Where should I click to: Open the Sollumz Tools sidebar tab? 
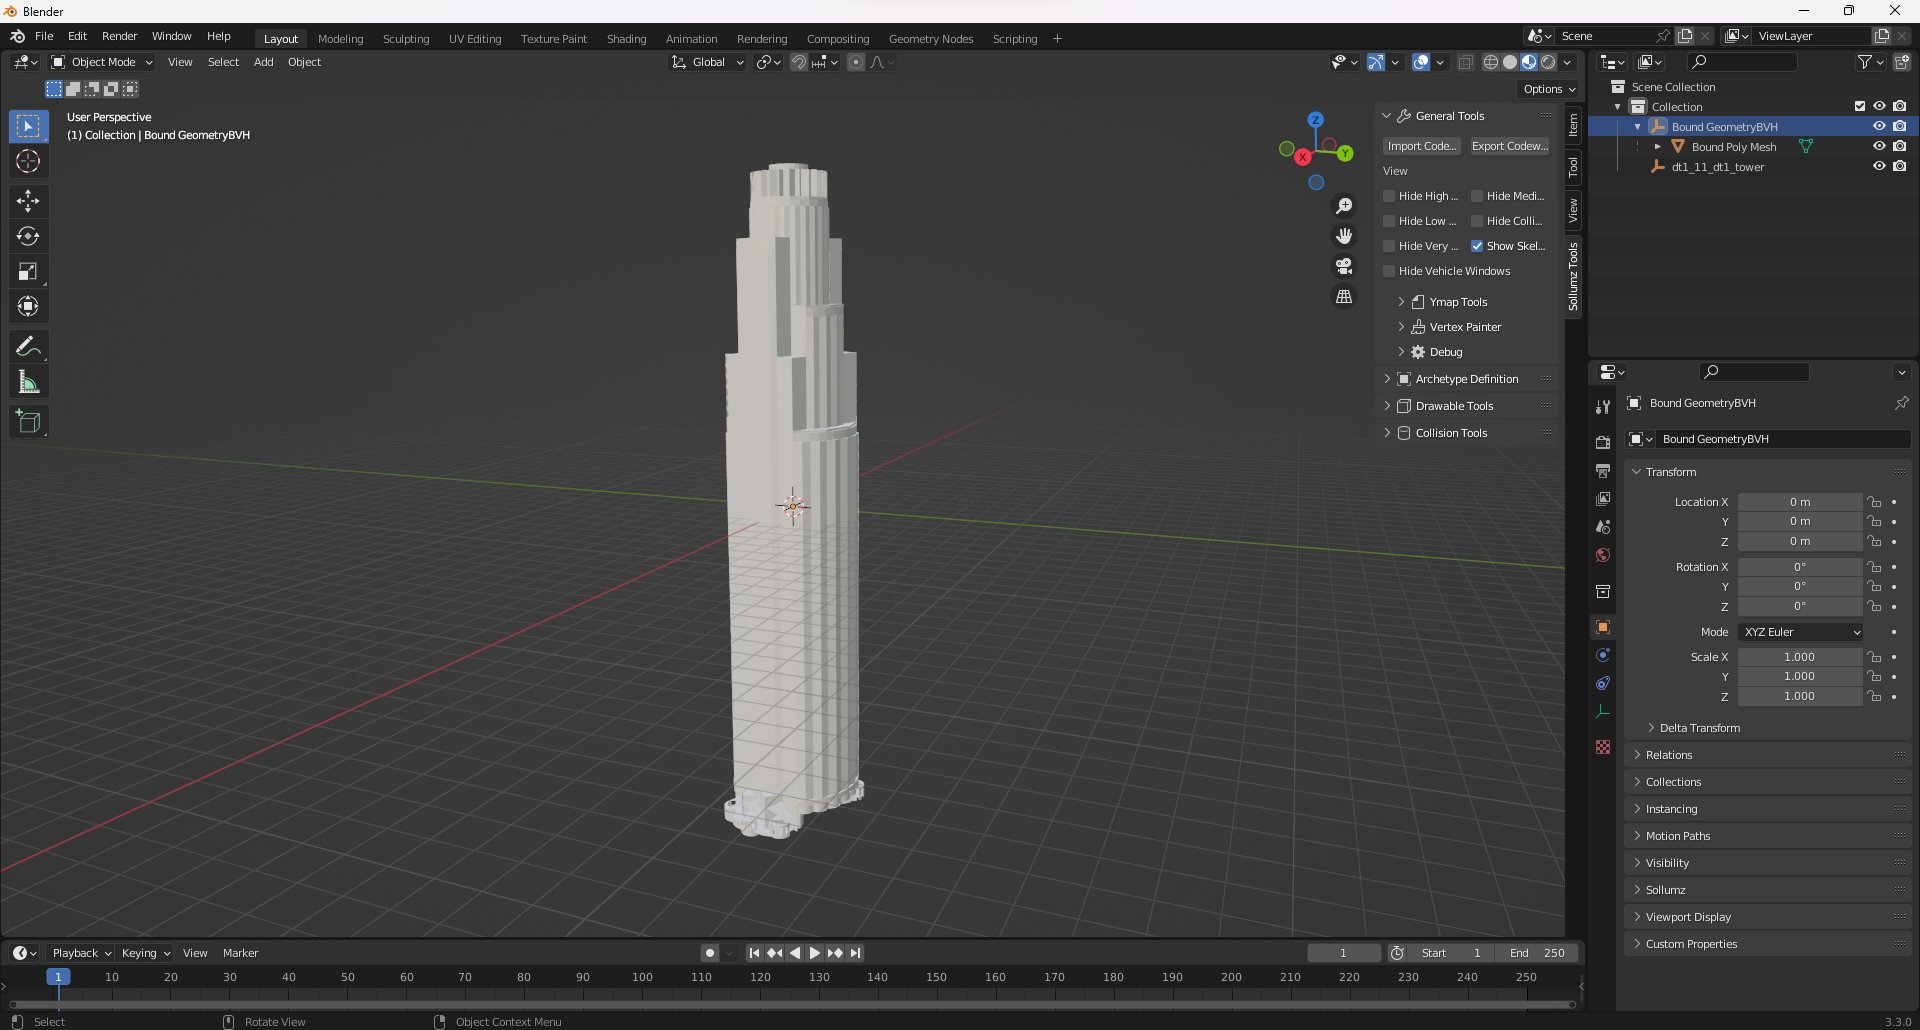[1573, 276]
